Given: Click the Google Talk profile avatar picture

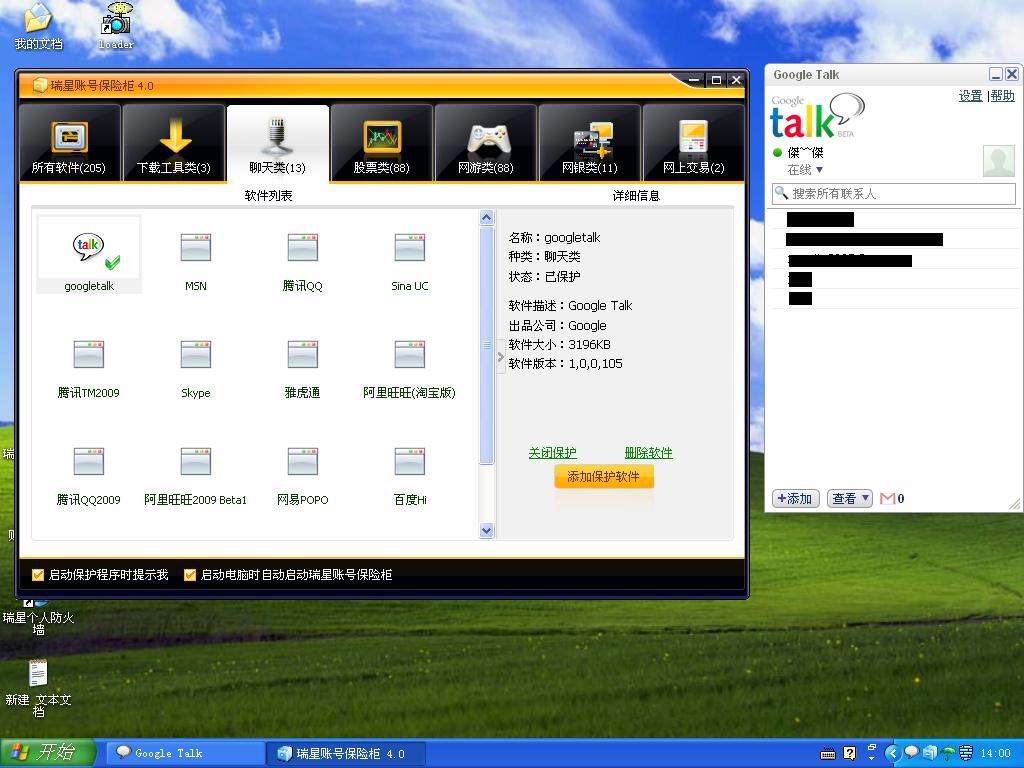Looking at the screenshot, I should [999, 161].
